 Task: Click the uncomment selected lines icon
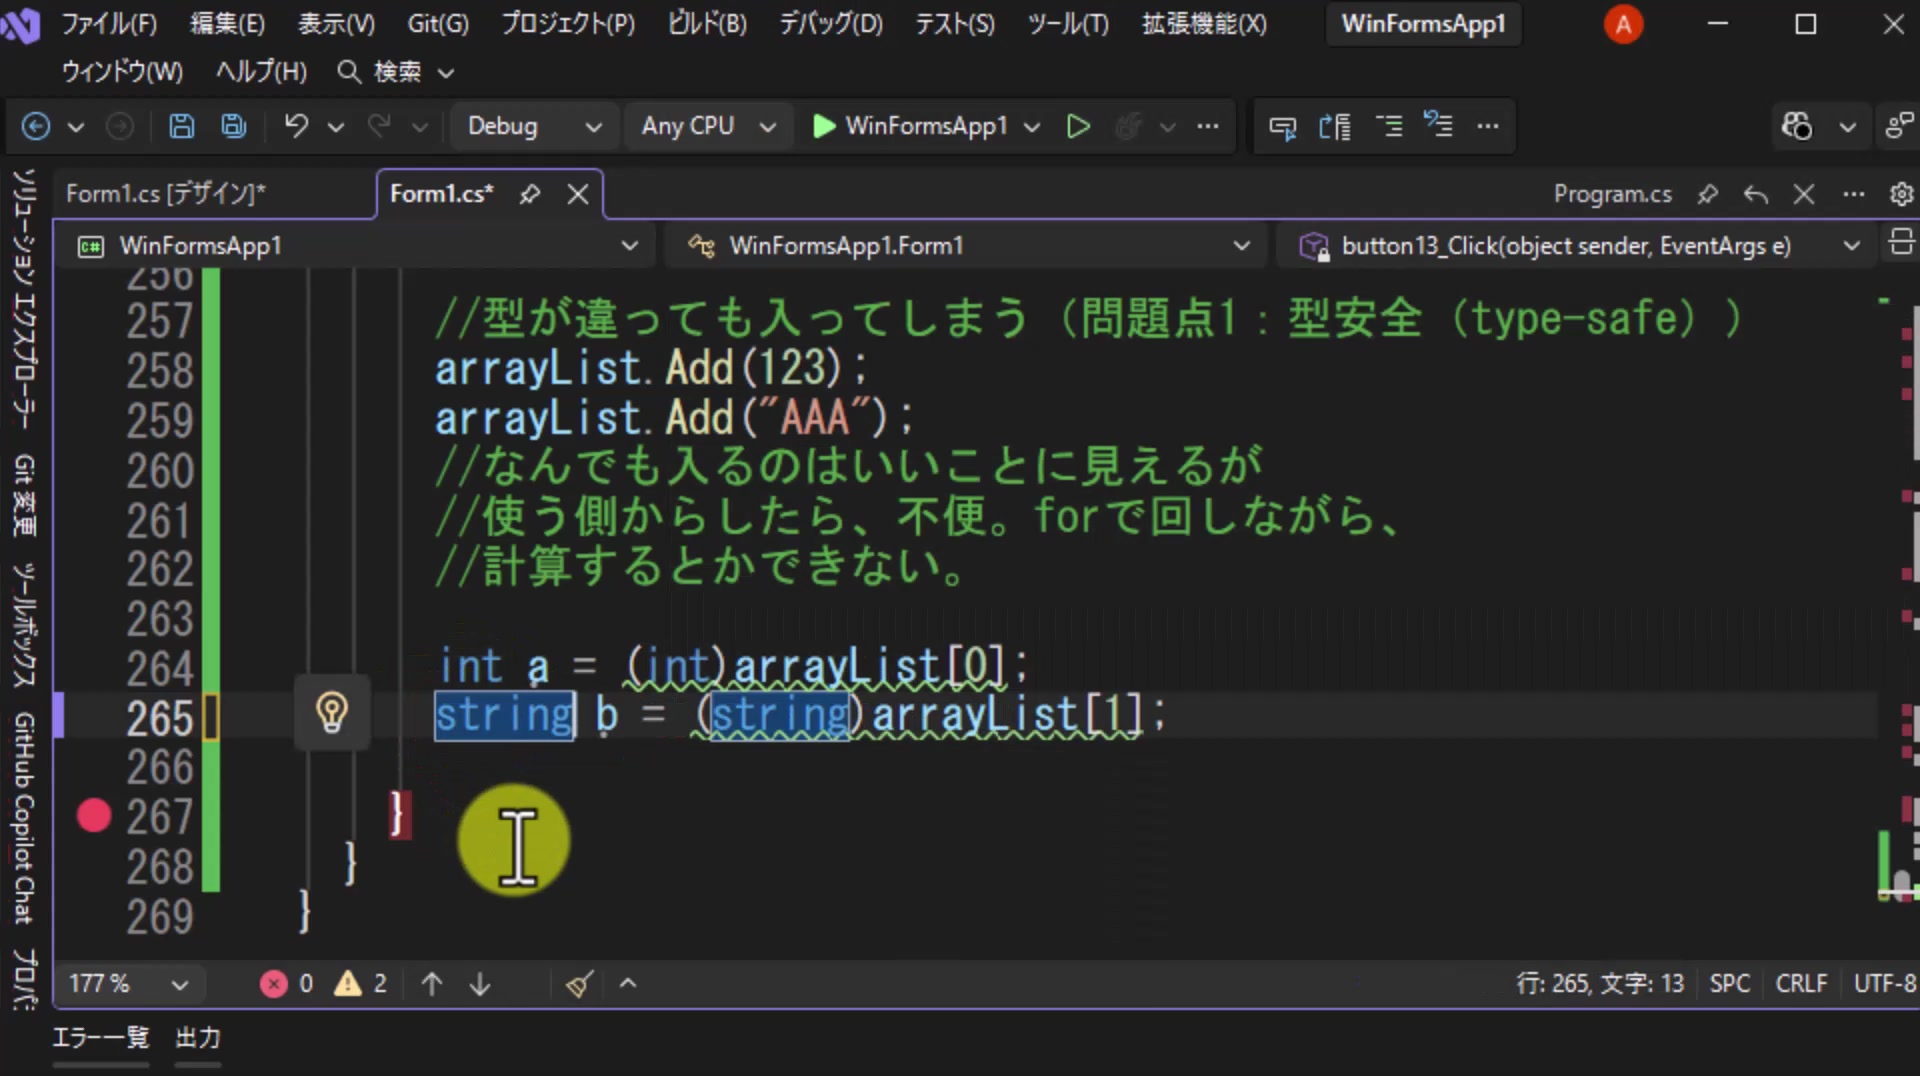point(1438,126)
